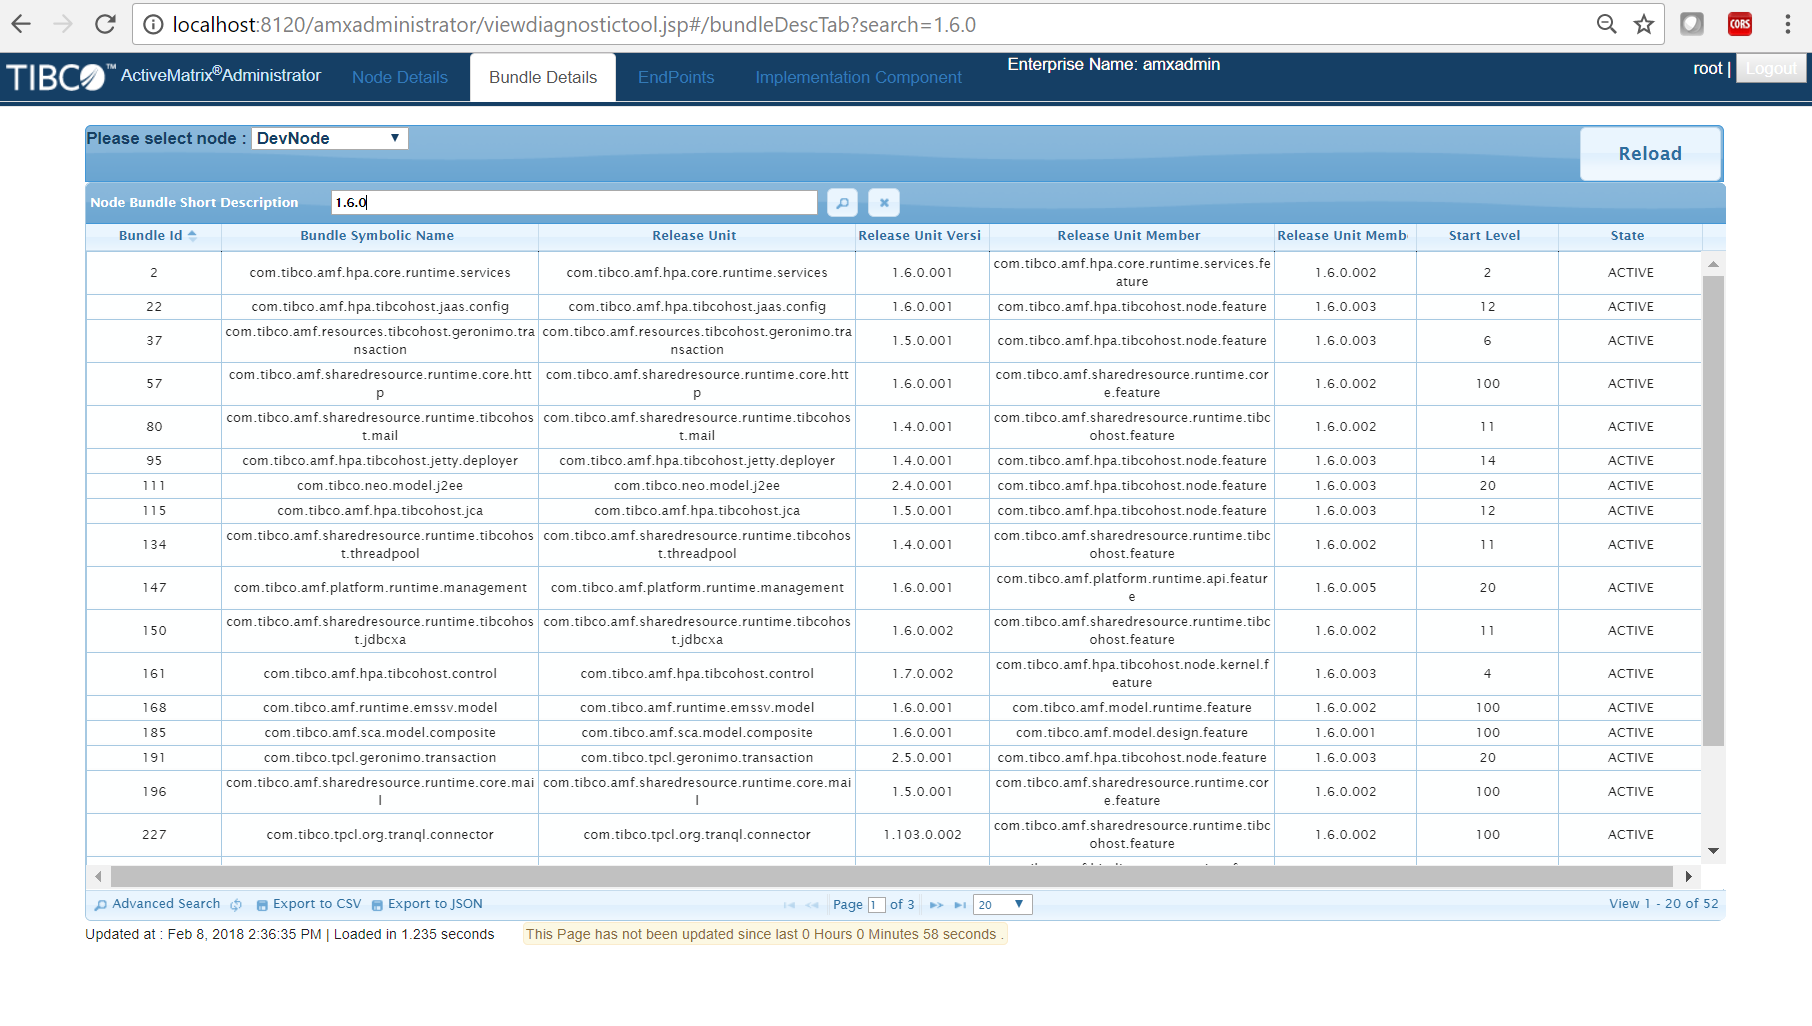Click the com.tibco.amf.model.design.feature member cell
1812x1026 pixels.
point(1132,733)
